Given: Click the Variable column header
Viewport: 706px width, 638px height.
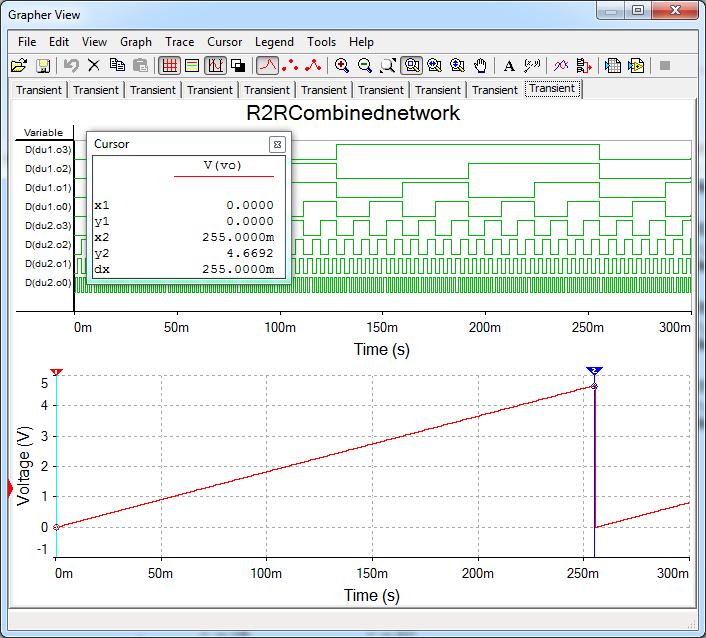Looking at the screenshot, I should [x=43, y=133].
